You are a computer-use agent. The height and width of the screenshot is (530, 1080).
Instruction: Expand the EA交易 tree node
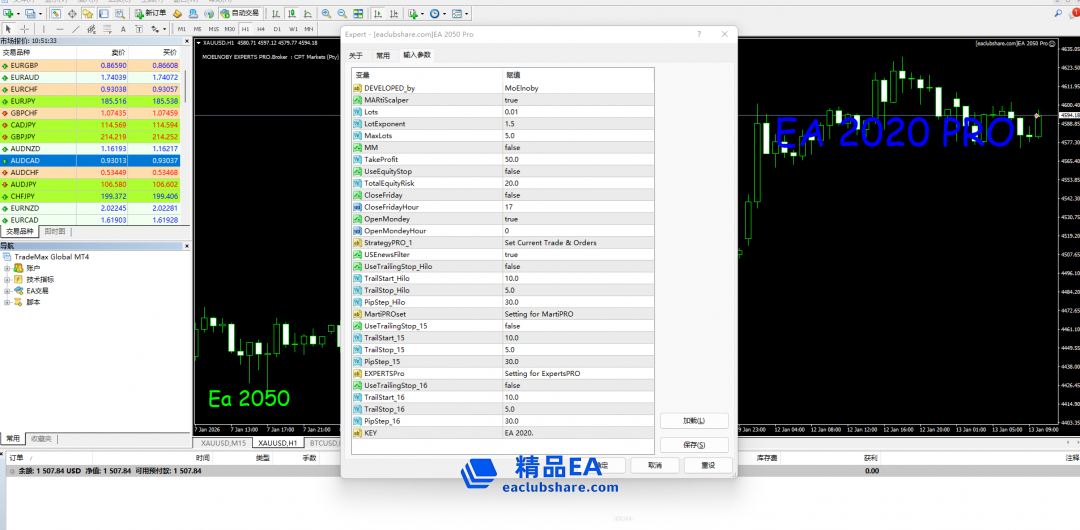pyautogui.click(x=7, y=291)
